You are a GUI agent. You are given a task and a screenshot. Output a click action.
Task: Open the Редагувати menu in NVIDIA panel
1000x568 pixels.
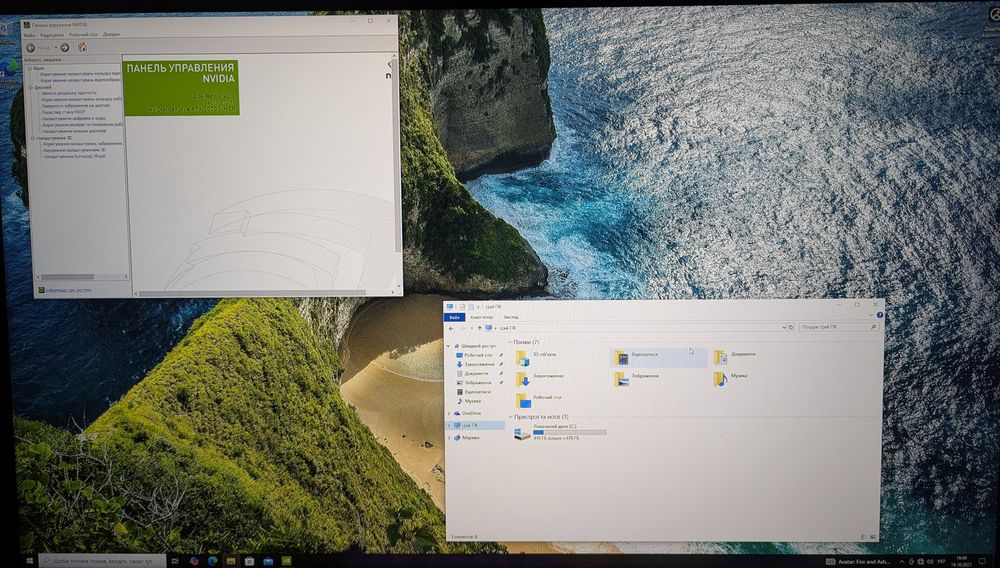coord(52,34)
